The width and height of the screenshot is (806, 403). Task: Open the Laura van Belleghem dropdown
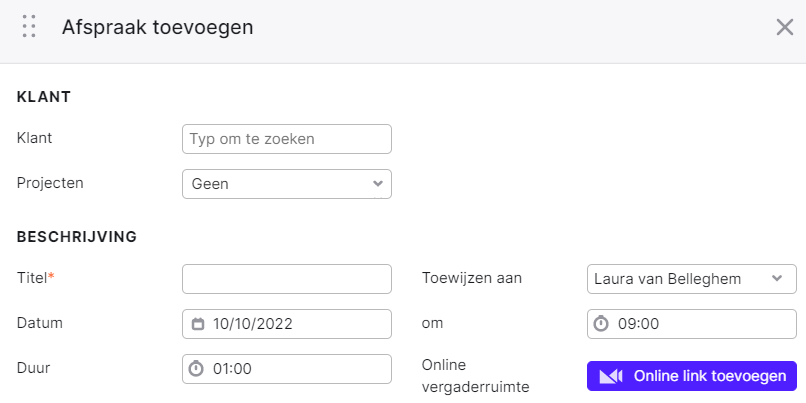[x=692, y=279]
